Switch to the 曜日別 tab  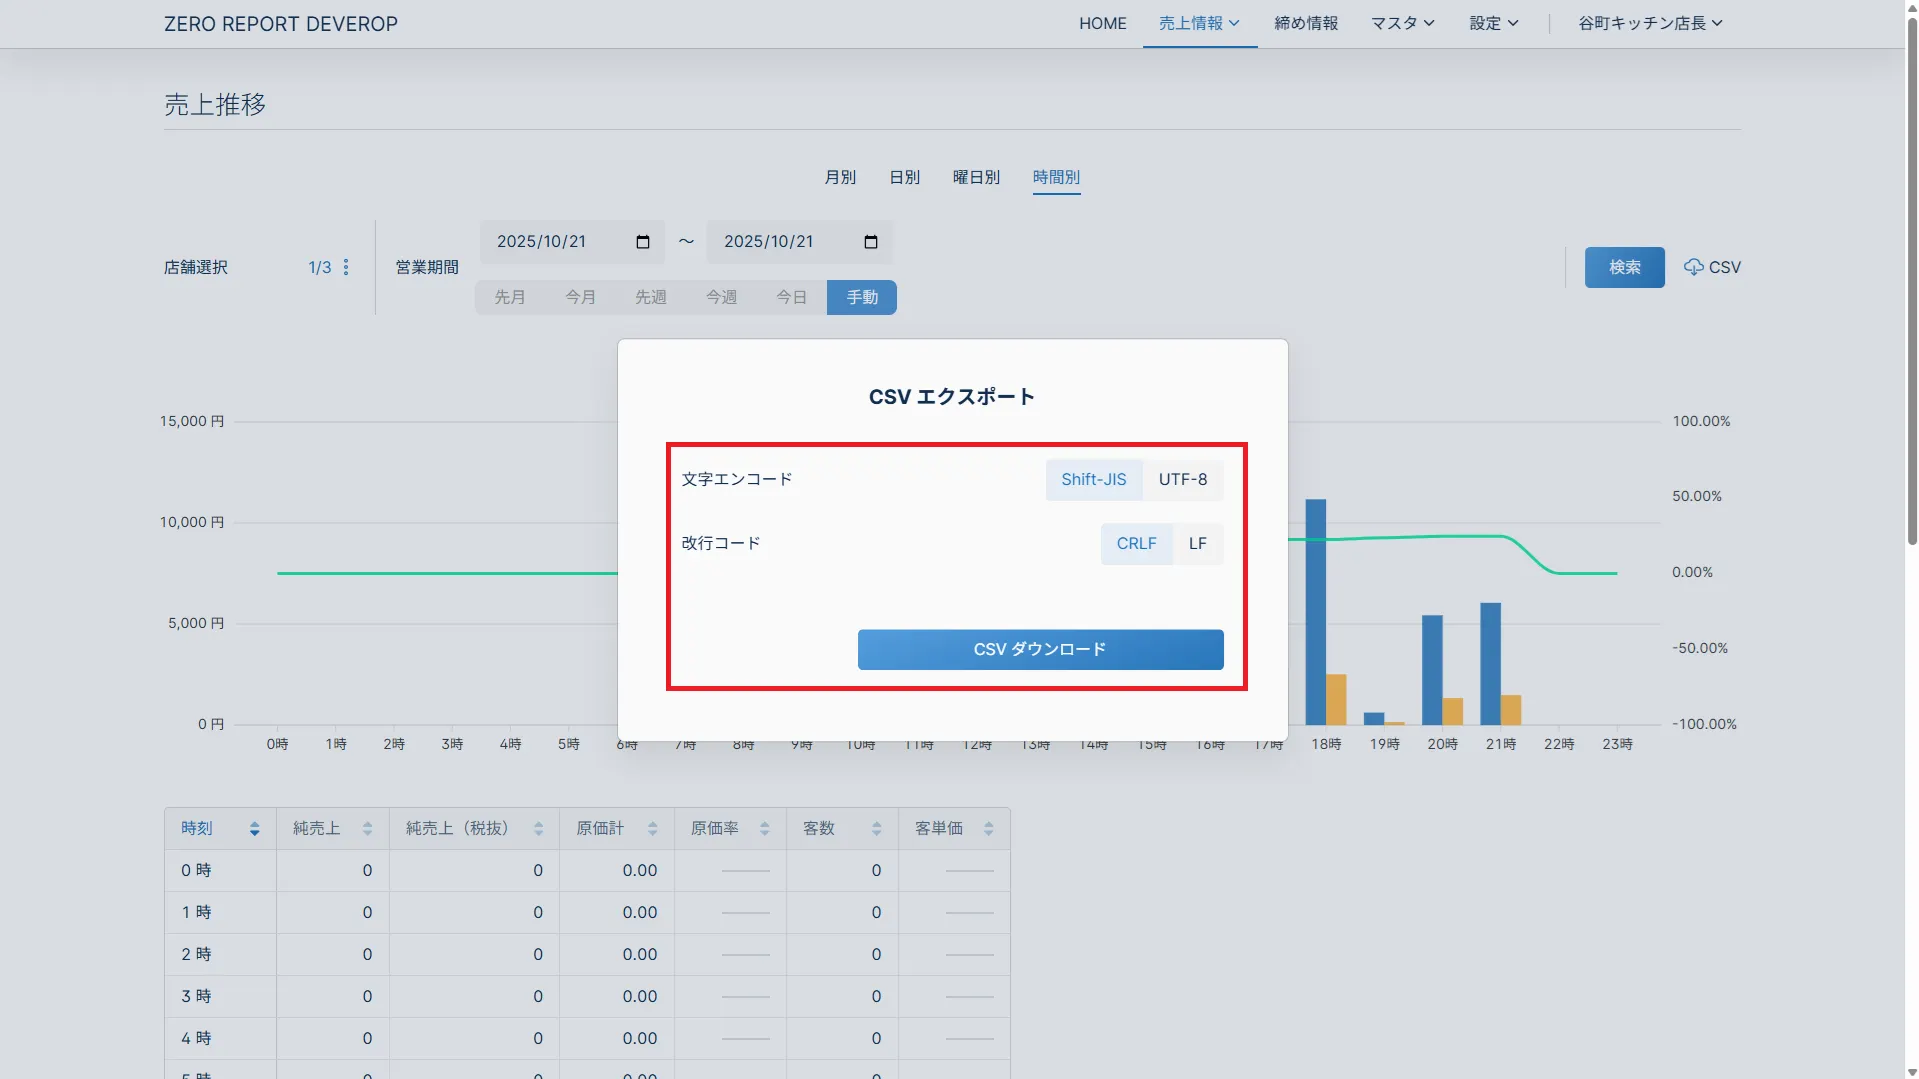click(x=976, y=177)
